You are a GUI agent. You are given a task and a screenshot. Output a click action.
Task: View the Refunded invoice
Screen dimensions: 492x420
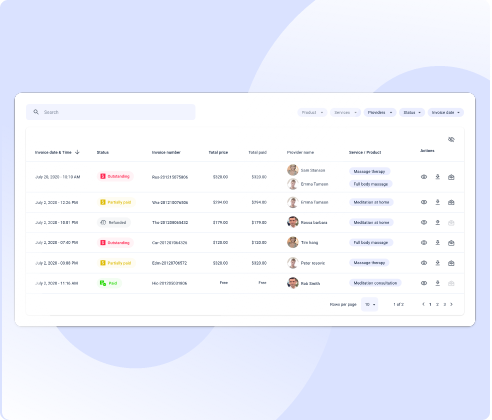pyautogui.click(x=424, y=222)
